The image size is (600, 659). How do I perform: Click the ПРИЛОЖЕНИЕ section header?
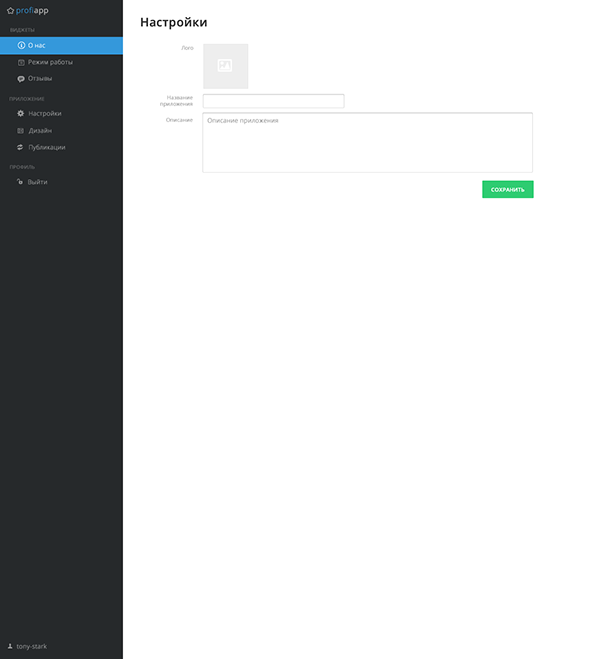[26, 99]
